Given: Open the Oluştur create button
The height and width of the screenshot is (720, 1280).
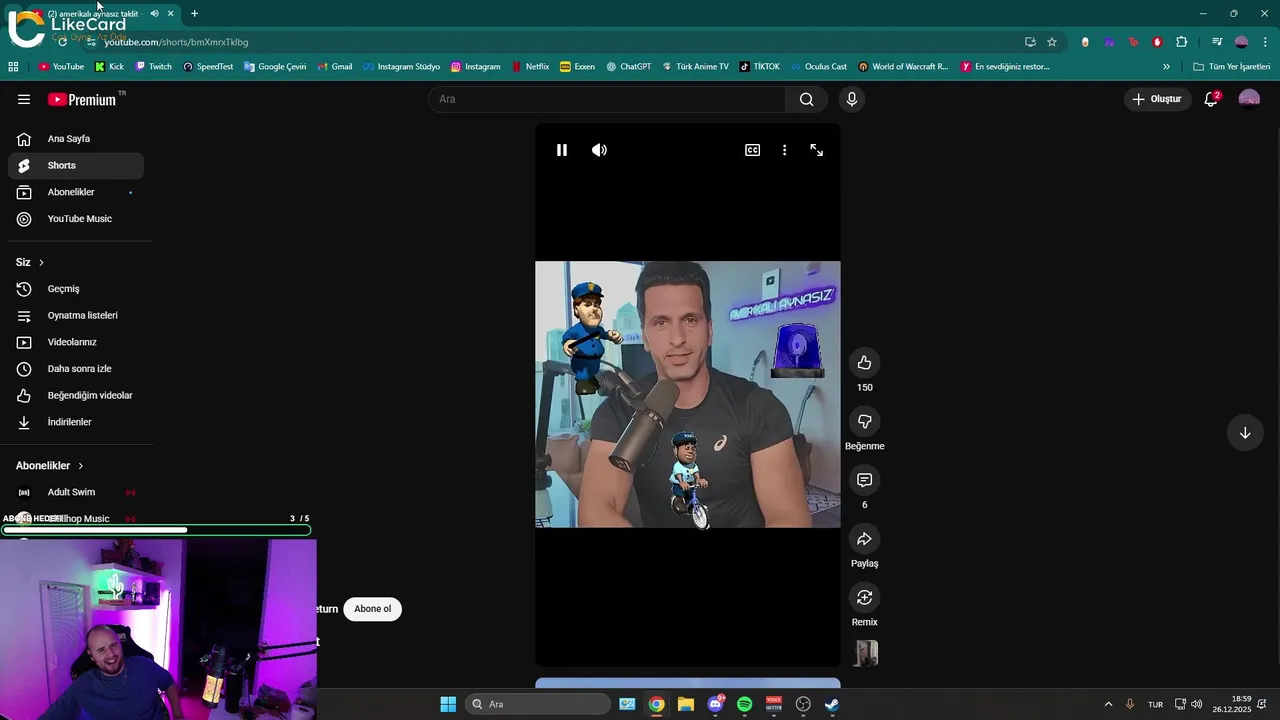Looking at the screenshot, I should tap(1157, 99).
